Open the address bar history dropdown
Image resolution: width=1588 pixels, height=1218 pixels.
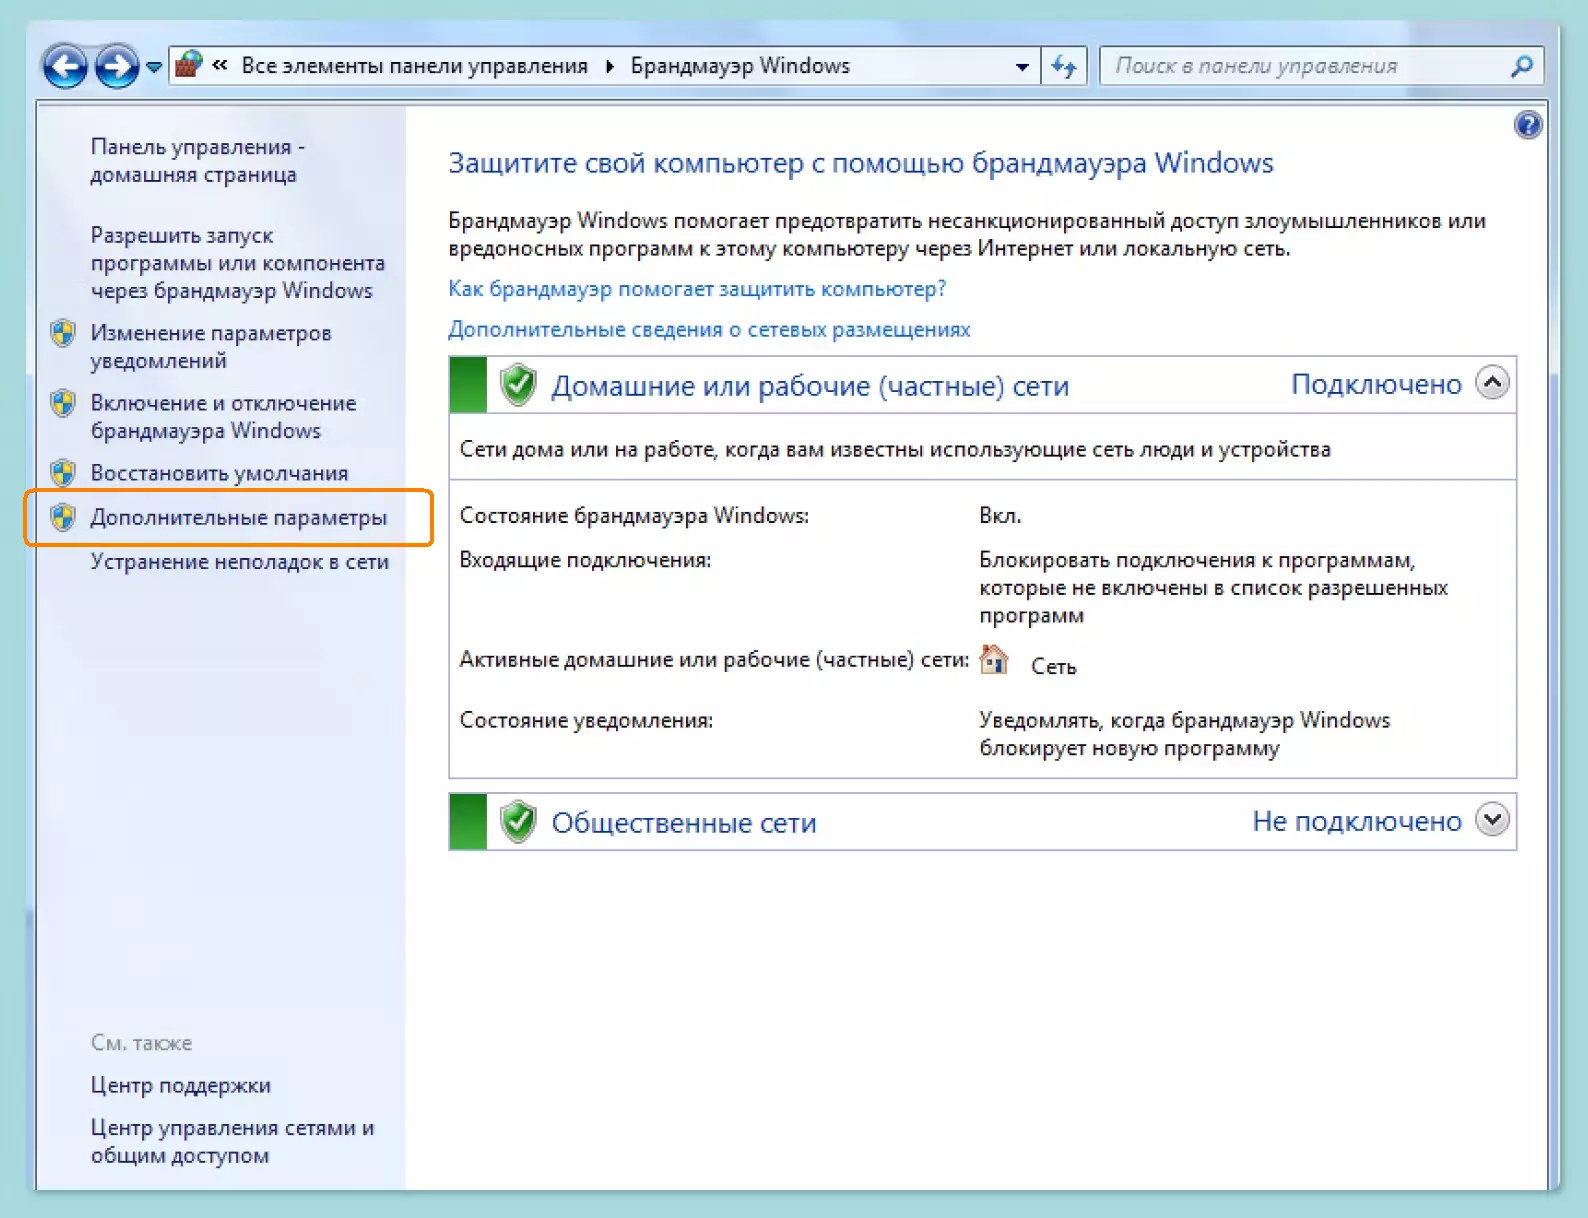1022,67
